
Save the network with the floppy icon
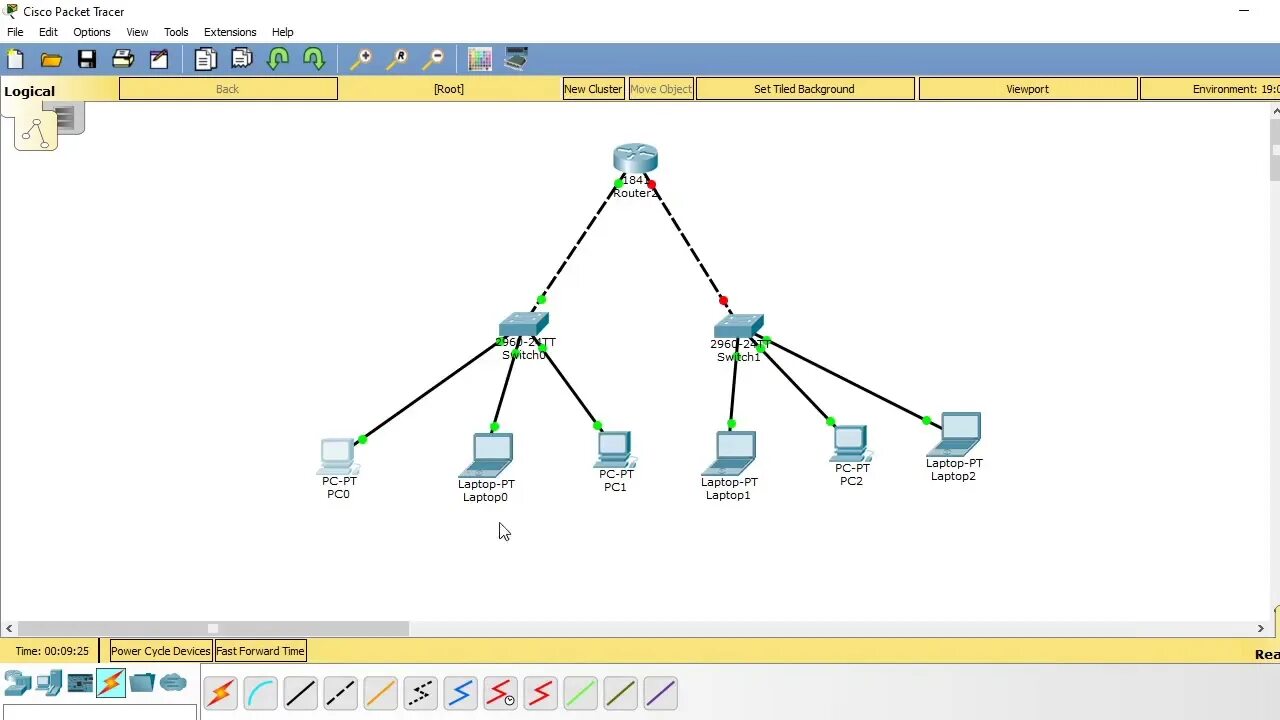point(87,59)
